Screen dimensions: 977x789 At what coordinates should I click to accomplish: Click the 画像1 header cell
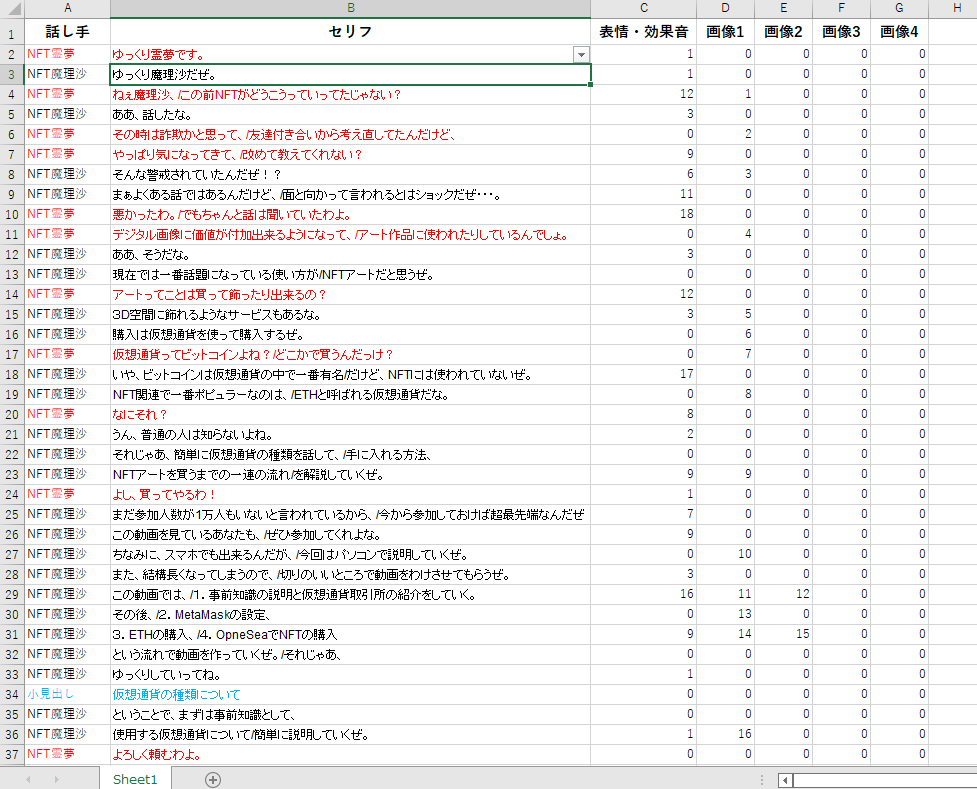click(x=725, y=31)
